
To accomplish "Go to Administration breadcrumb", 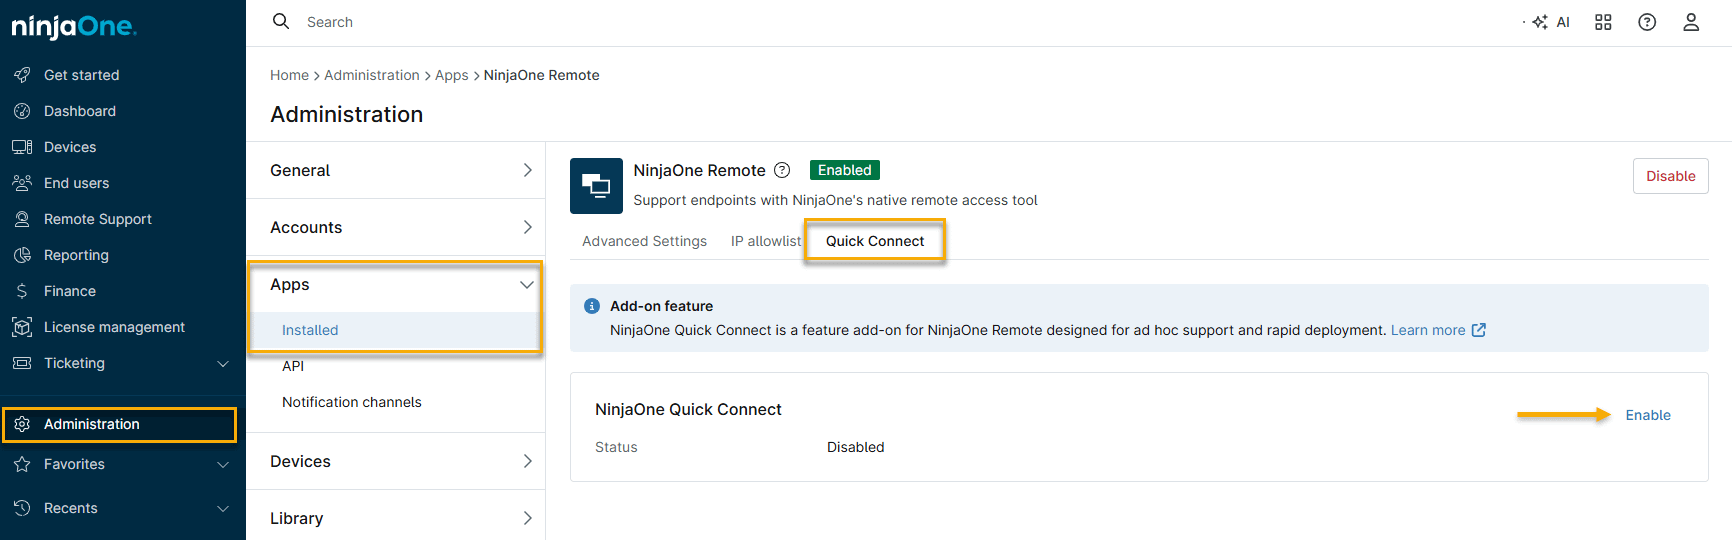I will [x=372, y=75].
